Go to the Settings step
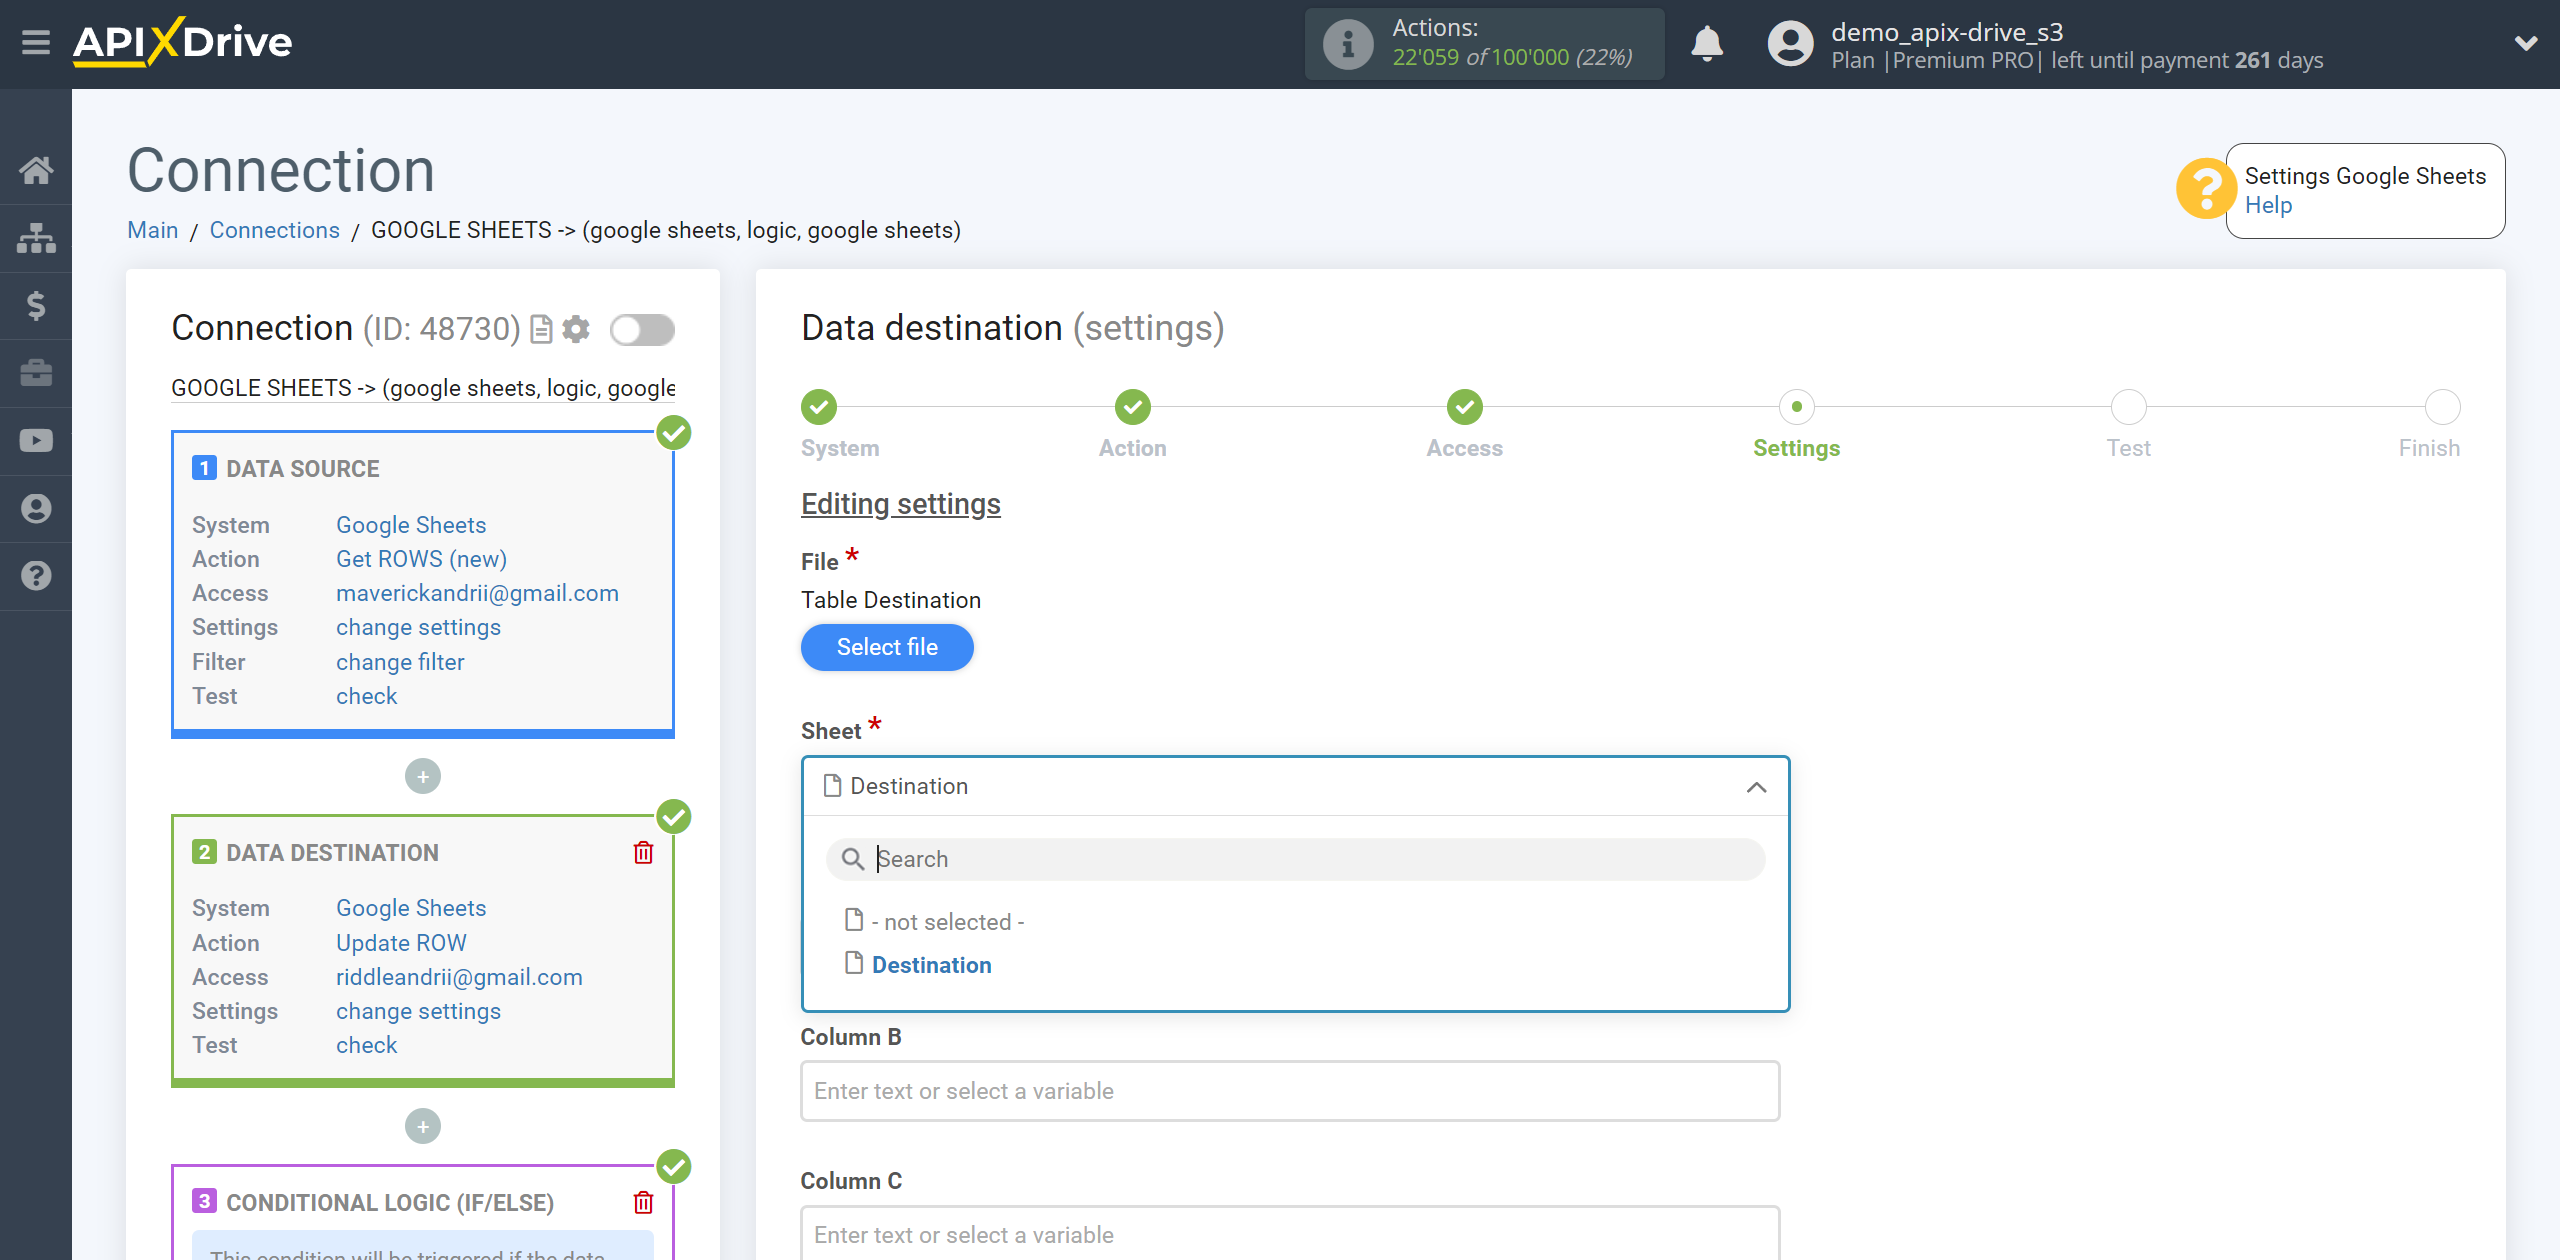The width and height of the screenshot is (2560, 1260). [1796, 407]
